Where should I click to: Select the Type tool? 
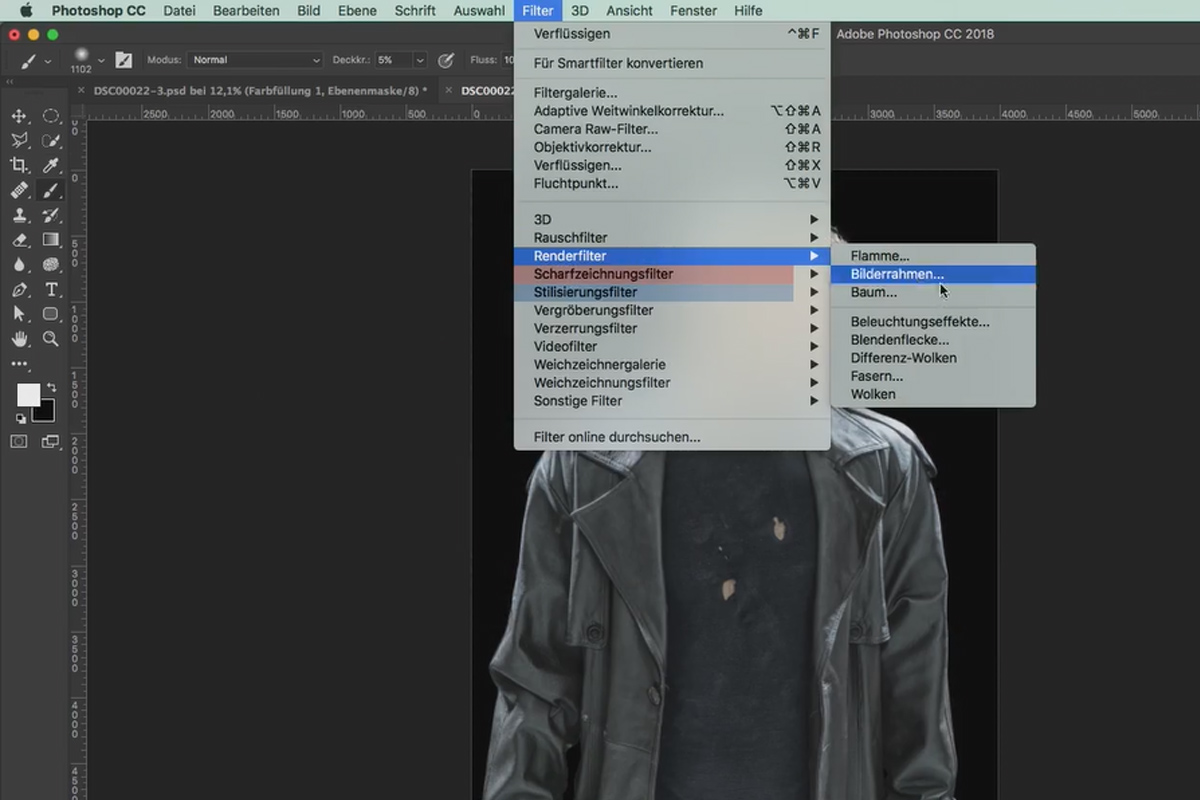pos(51,290)
